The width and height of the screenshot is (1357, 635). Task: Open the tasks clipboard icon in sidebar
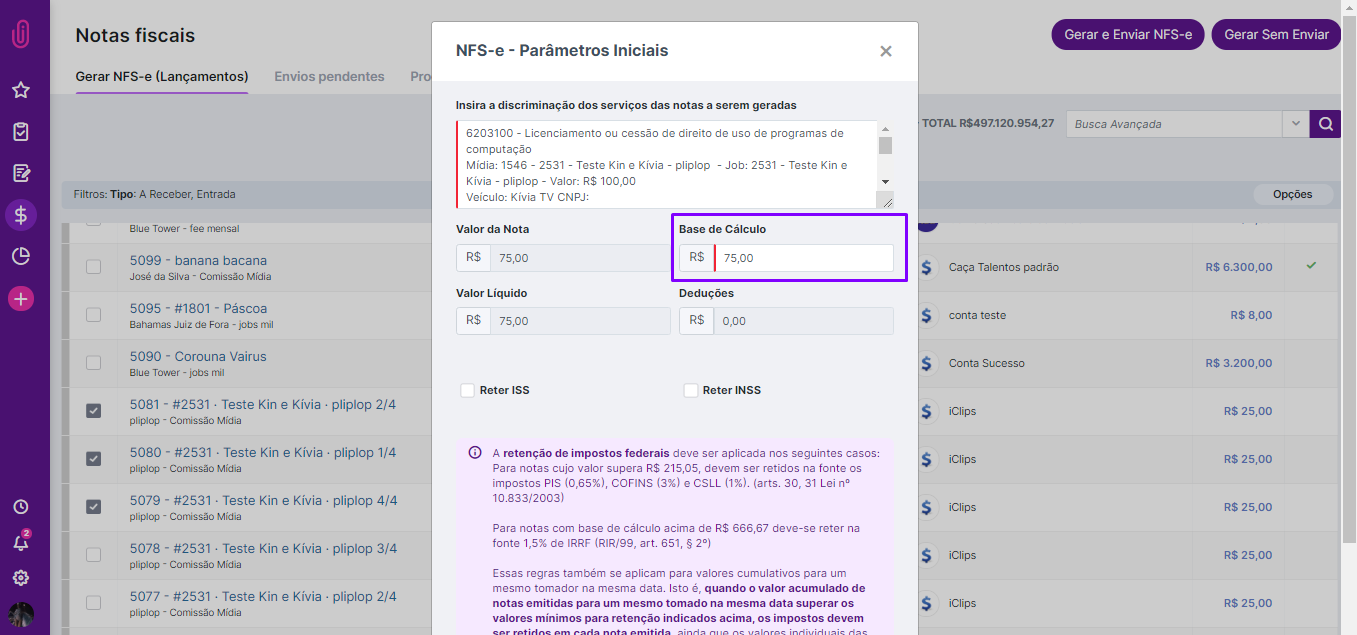20,132
